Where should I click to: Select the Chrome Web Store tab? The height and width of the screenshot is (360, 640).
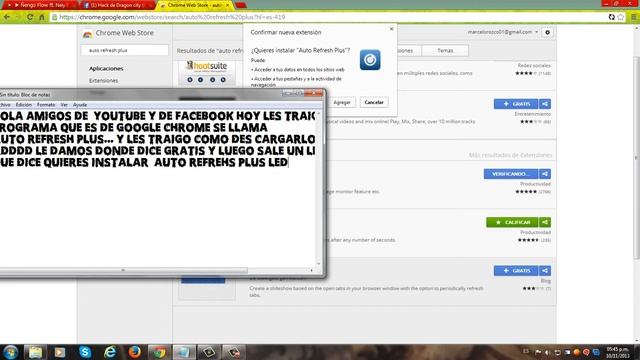(x=195, y=5)
